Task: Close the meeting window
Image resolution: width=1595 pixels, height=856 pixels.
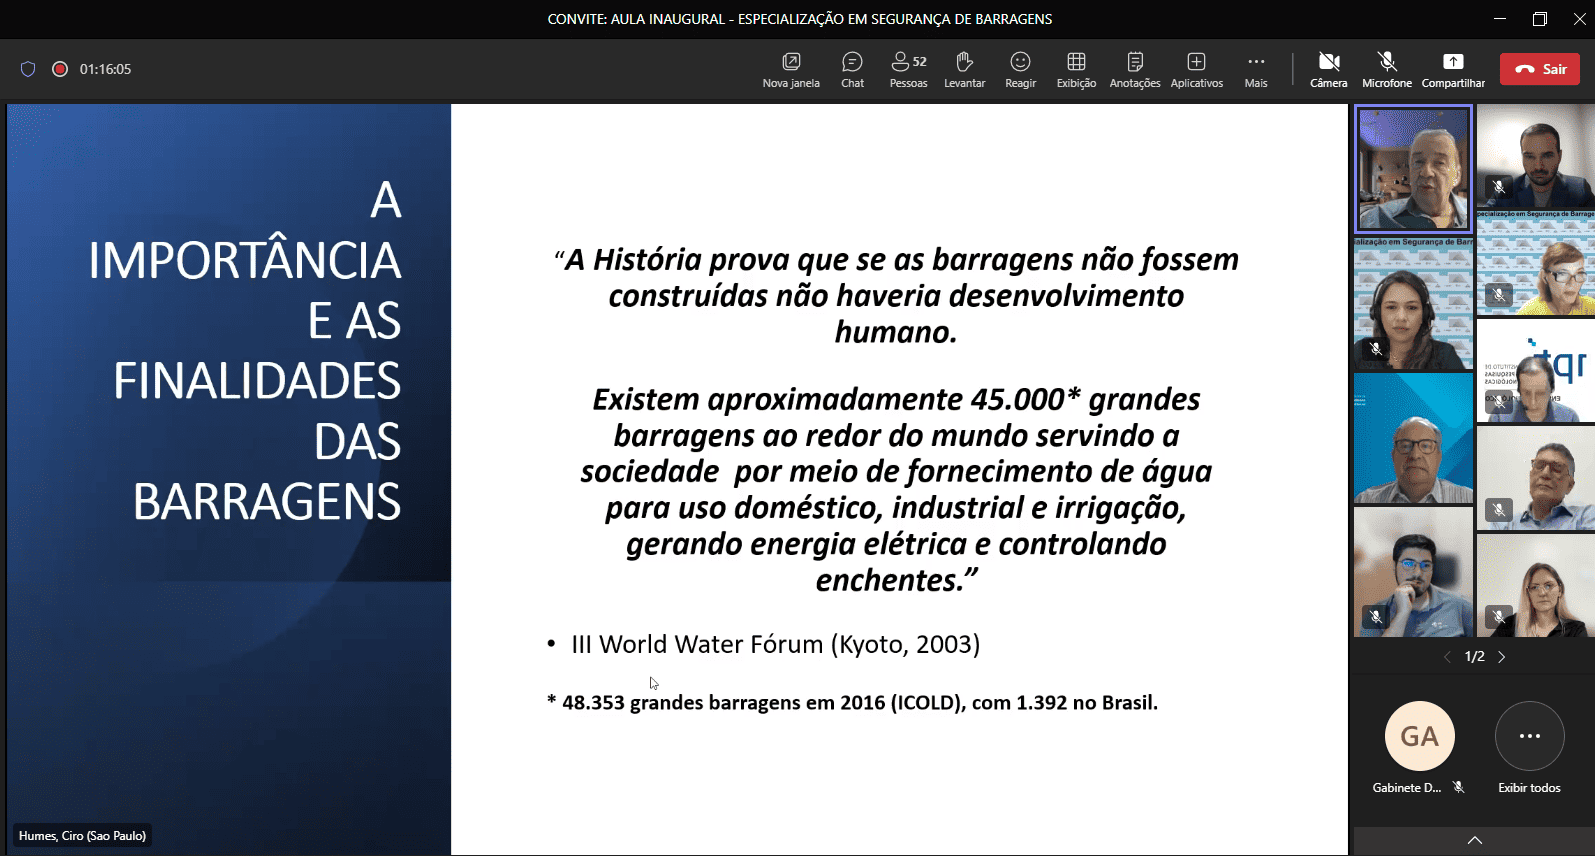Action: tap(1579, 19)
